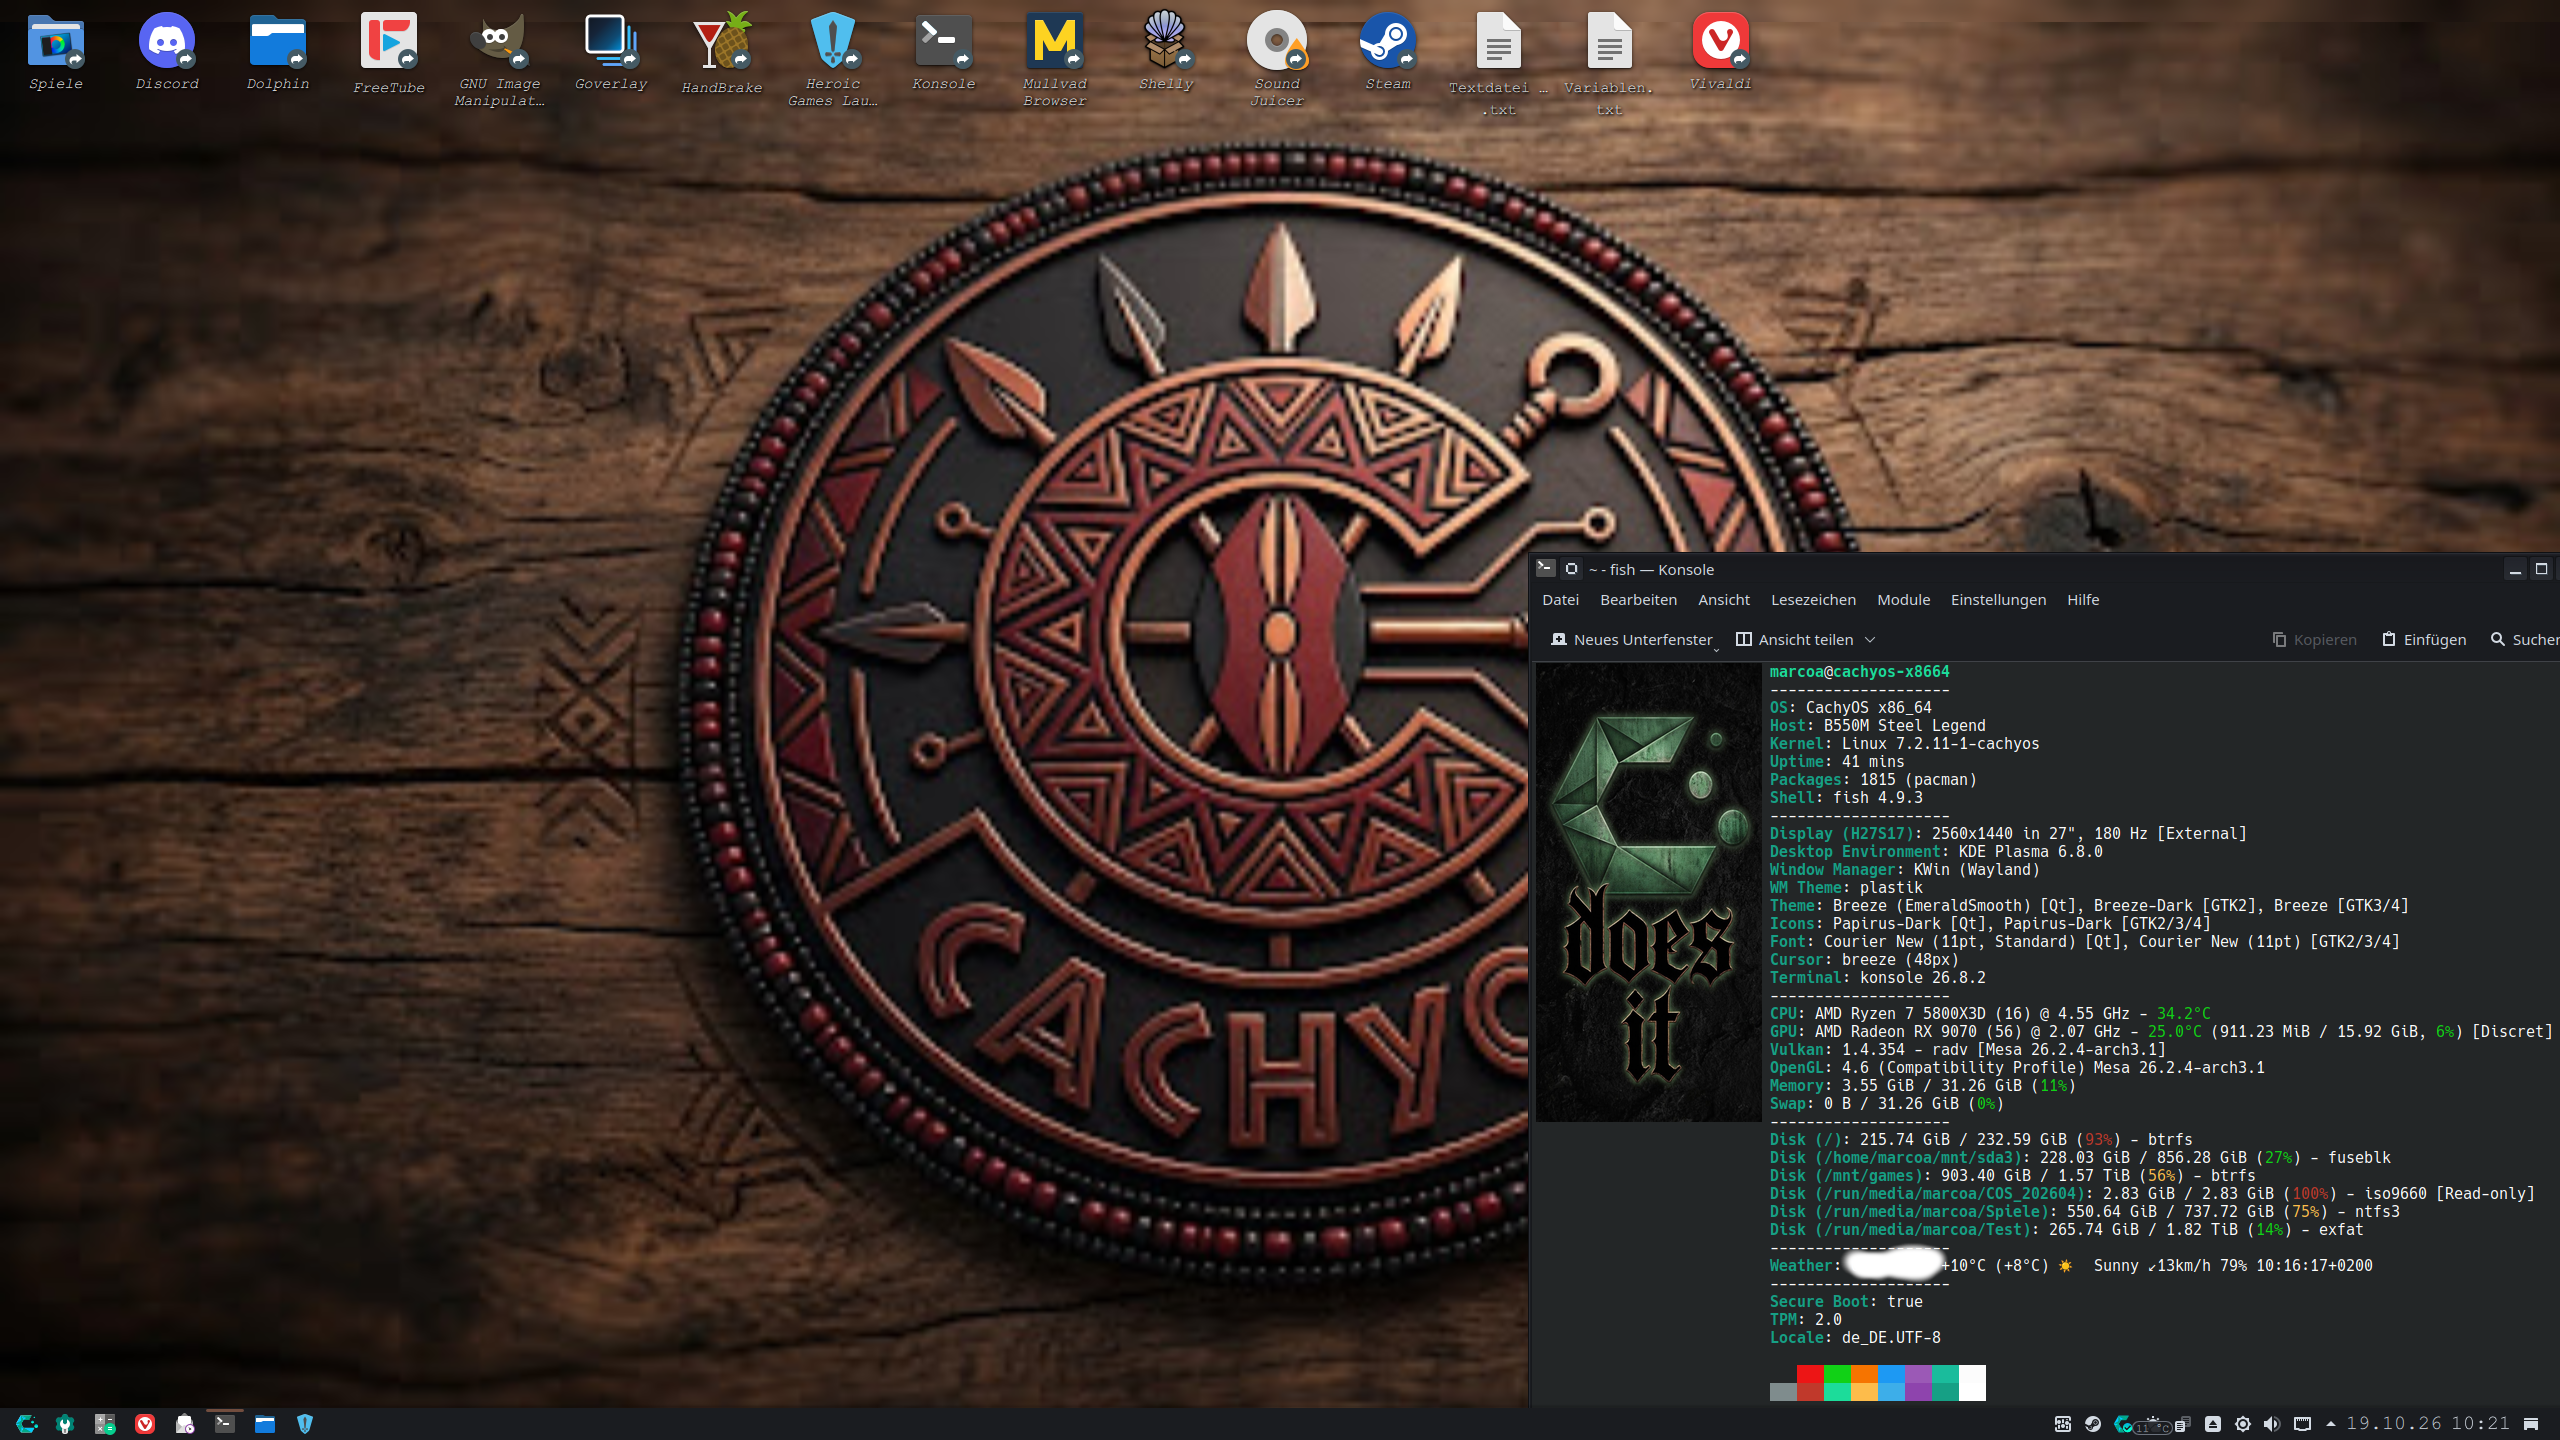The image size is (2560, 1440).
Task: Show hidden system tray icons arrow
Action: [x=2331, y=1424]
